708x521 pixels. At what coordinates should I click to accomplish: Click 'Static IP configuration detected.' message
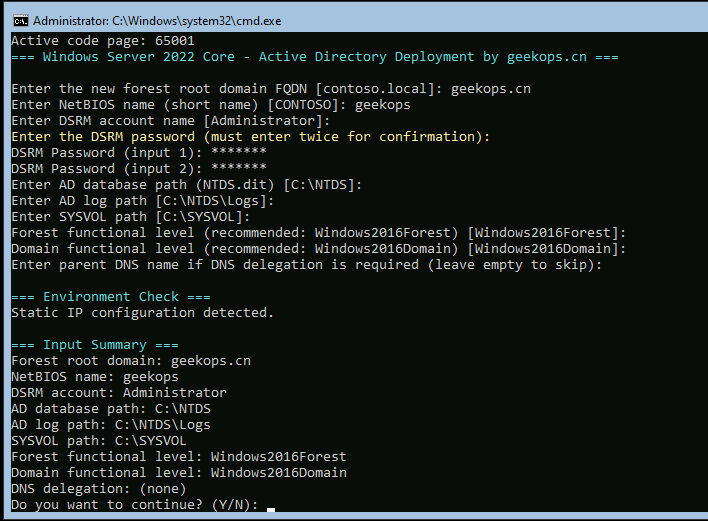click(x=142, y=313)
